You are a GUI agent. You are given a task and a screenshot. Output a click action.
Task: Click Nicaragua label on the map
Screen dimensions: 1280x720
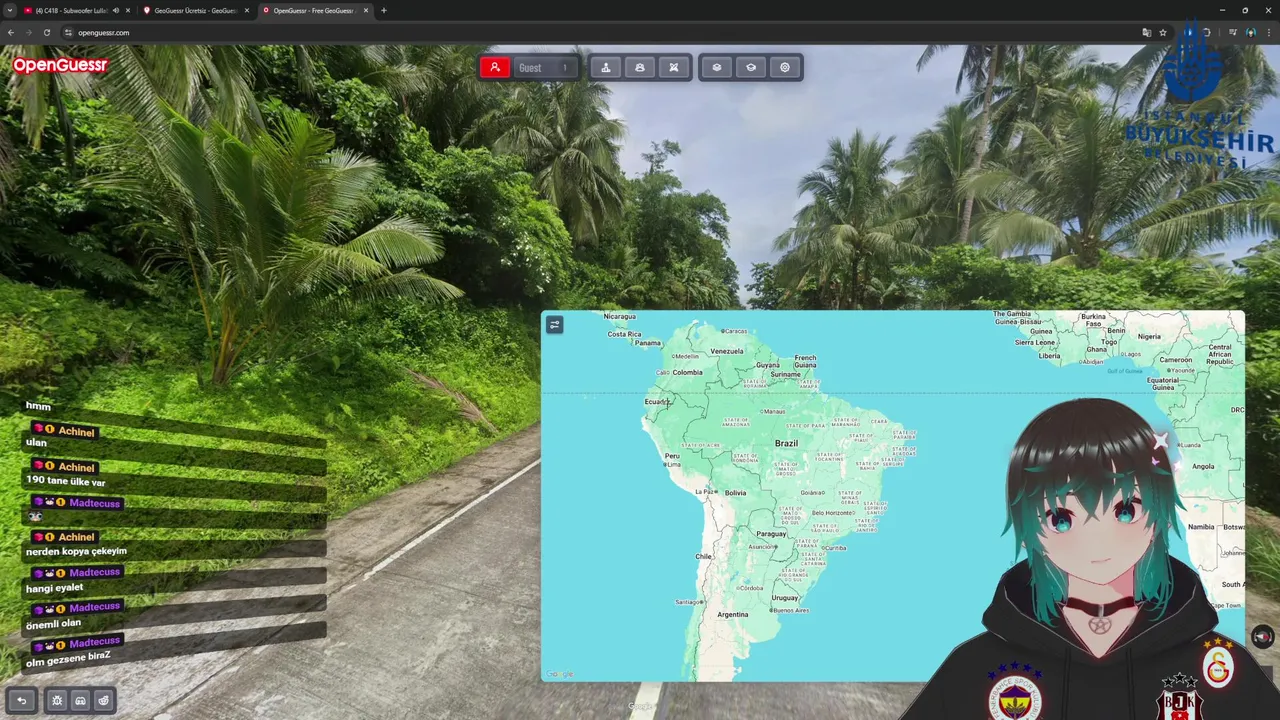pyautogui.click(x=620, y=316)
